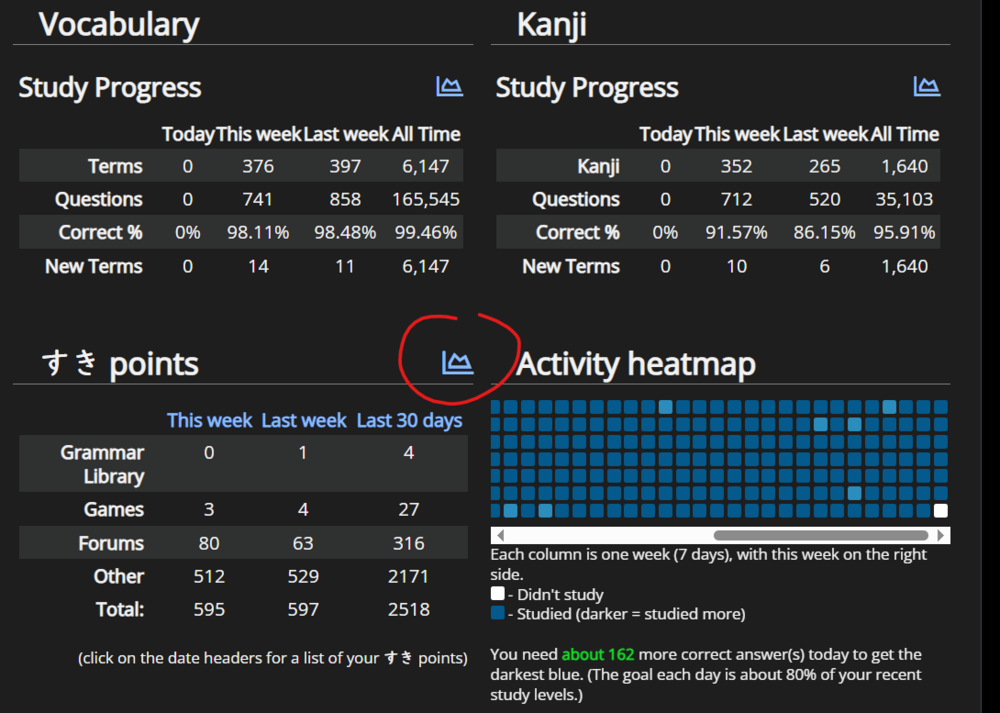Click the Forums this-week points value 80
Viewport: 1000px width, 713px height.
pyautogui.click(x=209, y=543)
